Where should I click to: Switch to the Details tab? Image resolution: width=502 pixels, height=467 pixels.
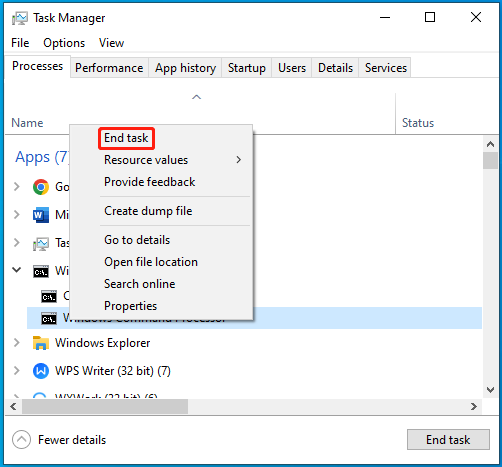(x=335, y=68)
